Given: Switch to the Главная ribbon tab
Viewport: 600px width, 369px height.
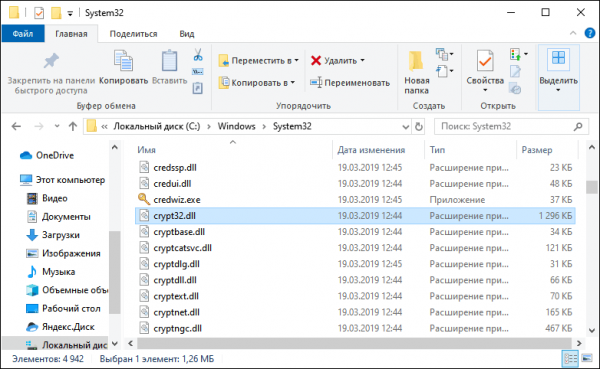Looking at the screenshot, I should coord(71,34).
